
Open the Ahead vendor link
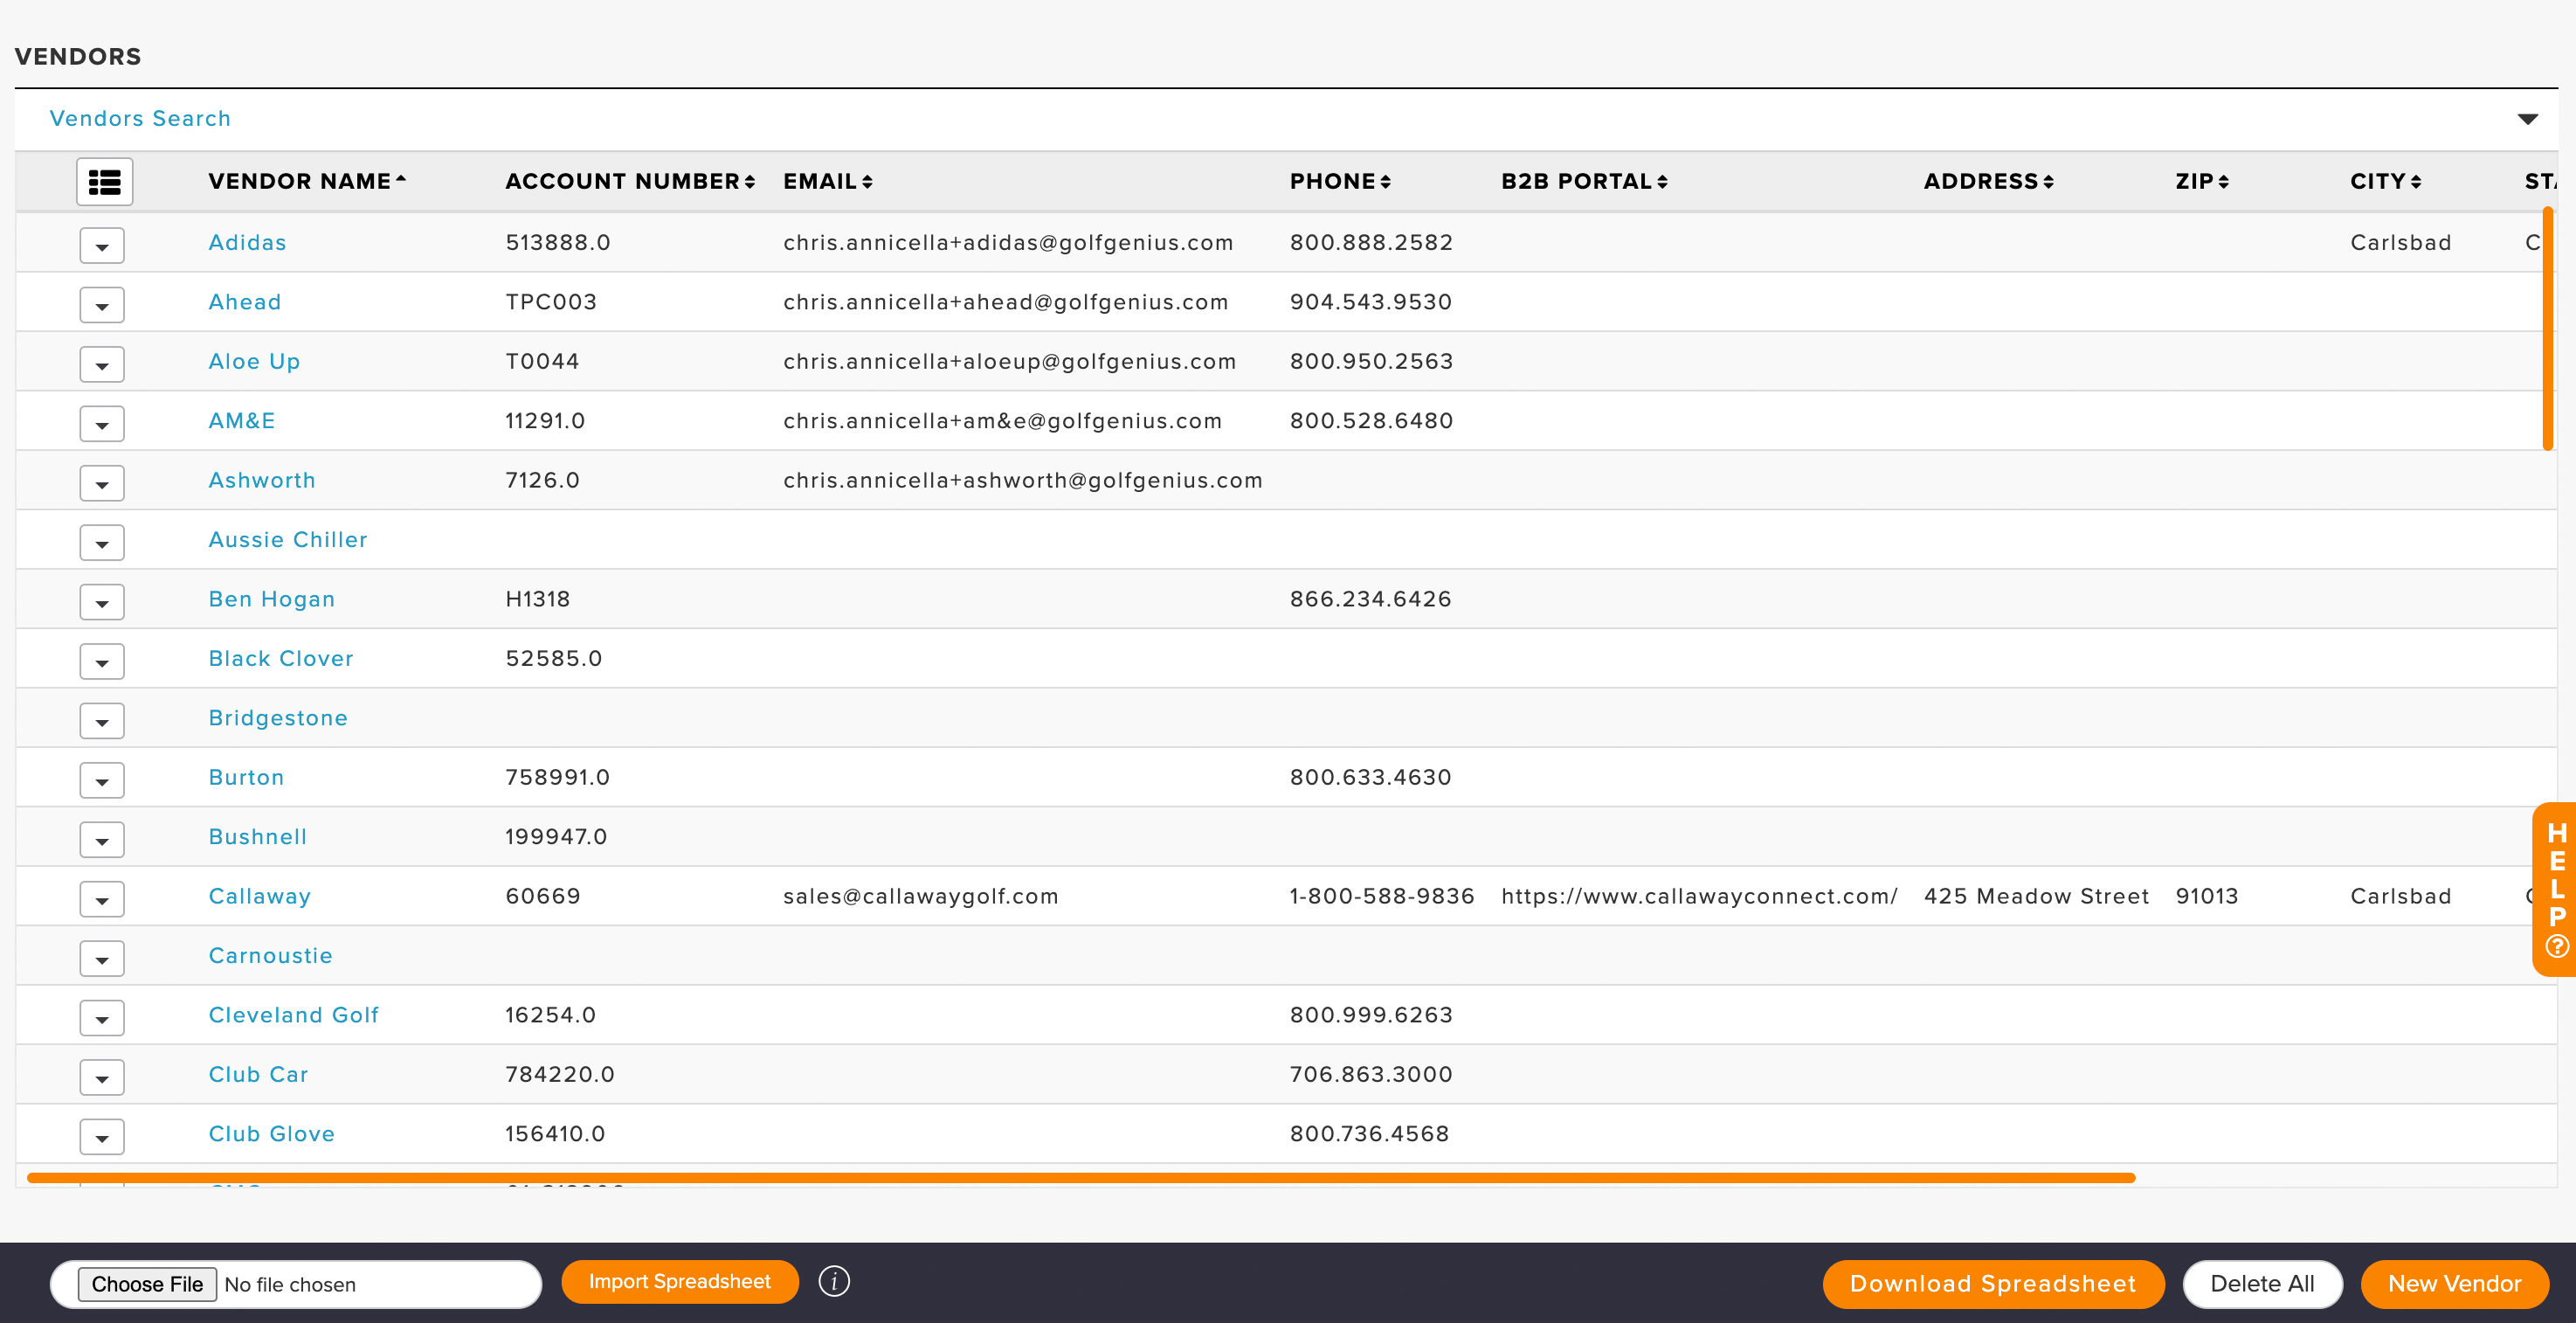click(x=245, y=302)
